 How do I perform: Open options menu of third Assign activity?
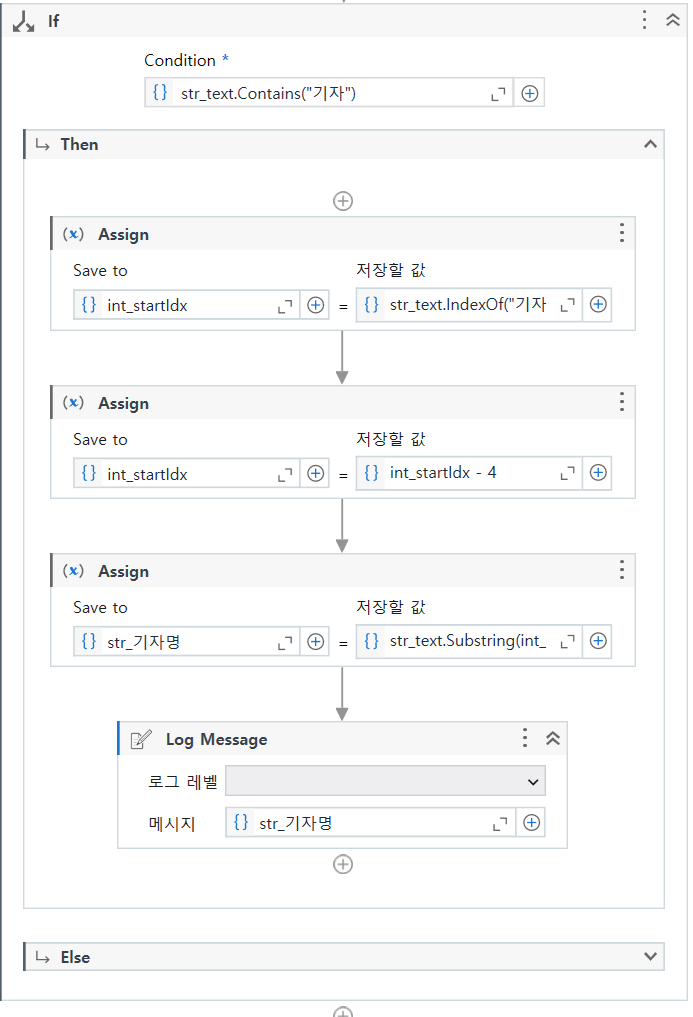click(622, 569)
